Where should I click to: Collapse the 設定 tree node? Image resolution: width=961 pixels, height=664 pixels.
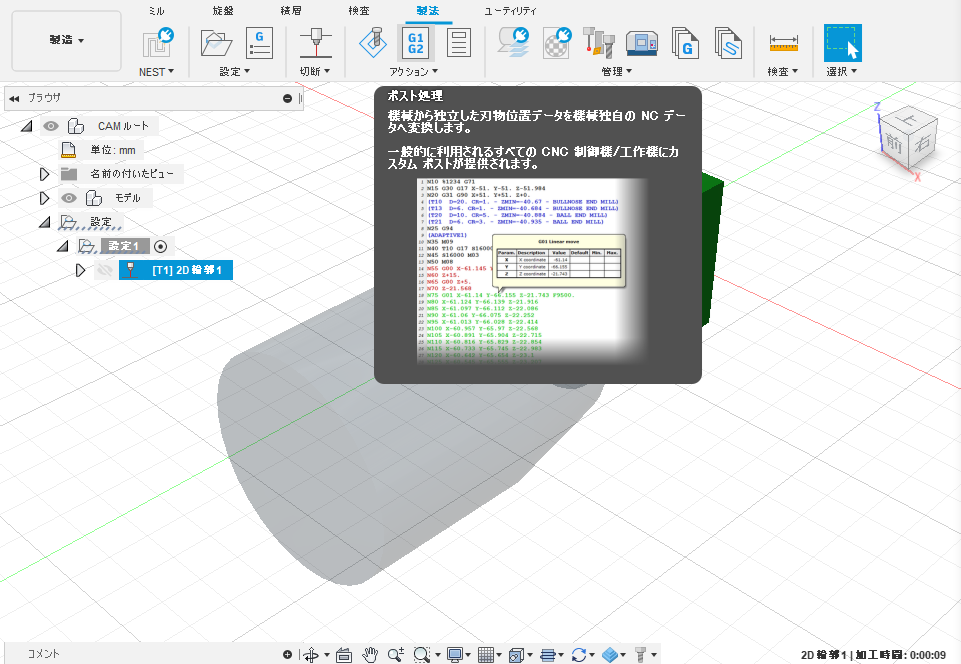tap(45, 222)
